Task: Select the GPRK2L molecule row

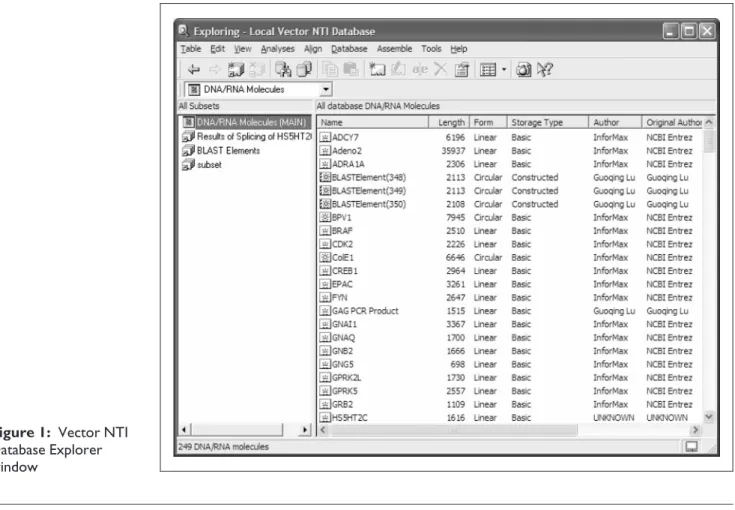Action: tap(510, 377)
